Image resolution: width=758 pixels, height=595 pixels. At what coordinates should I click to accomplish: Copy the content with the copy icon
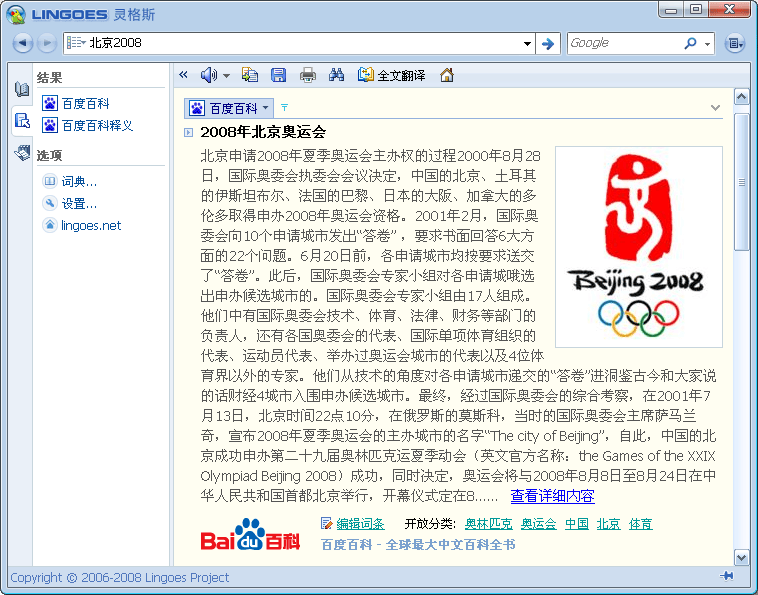(x=250, y=75)
